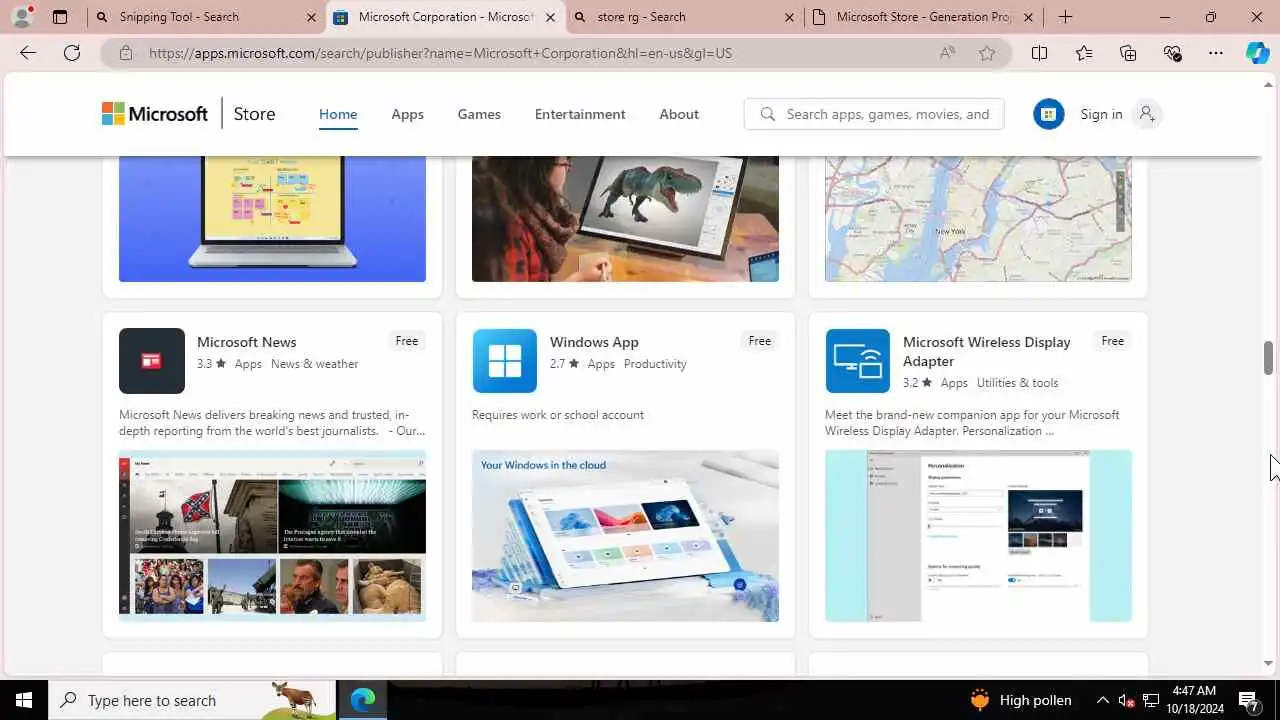Click the search magnifier icon in Store

click(767, 114)
